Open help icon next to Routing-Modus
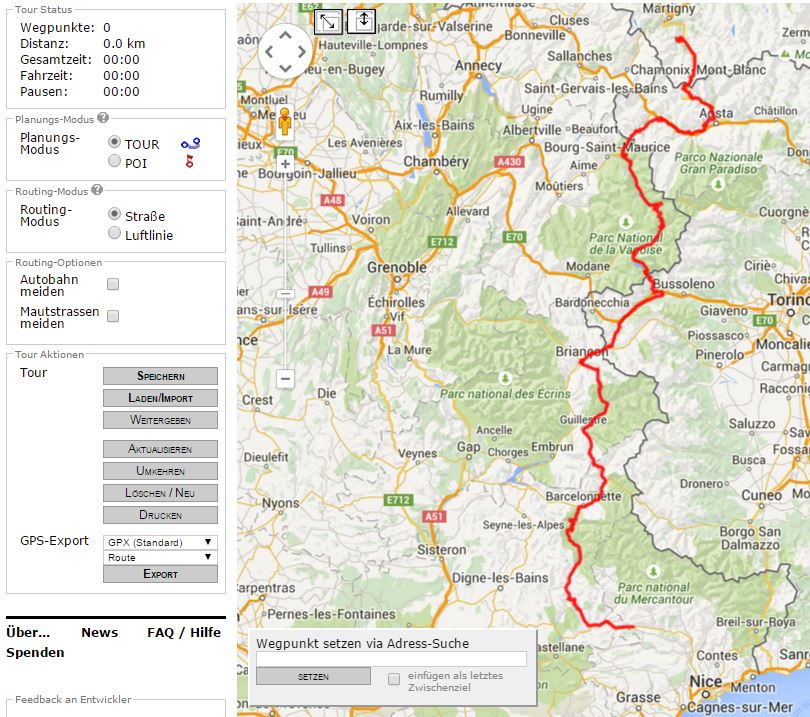810x717 pixels. [97, 190]
